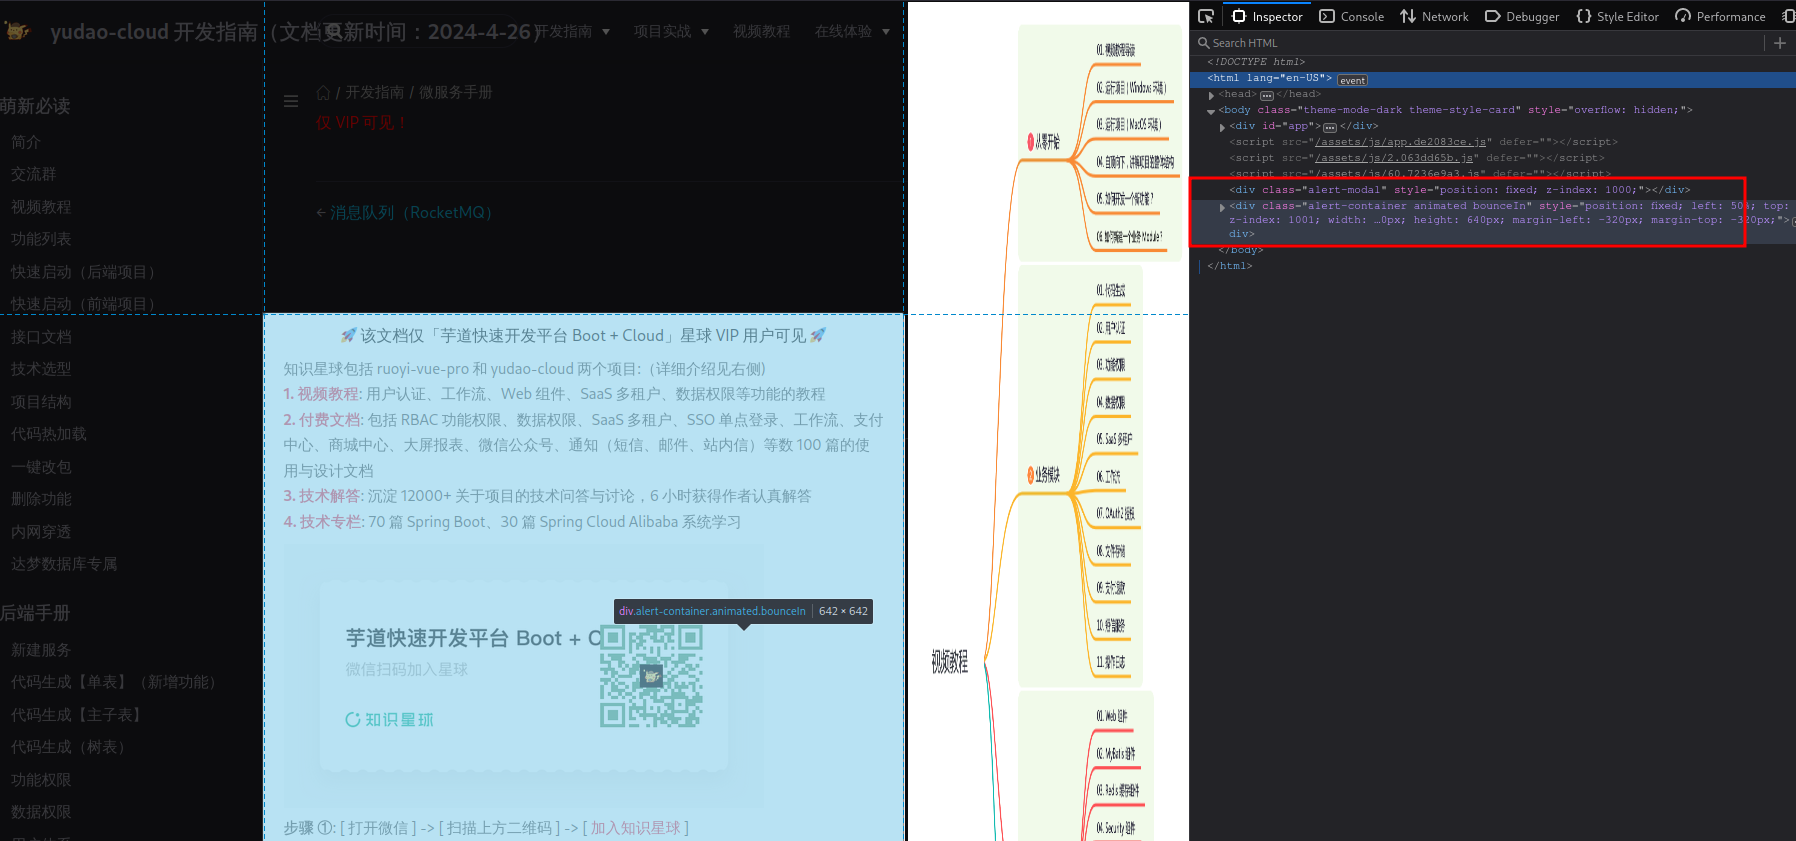This screenshot has width=1796, height=841.
Task: Open 功能权限 in the sidebar
Action: (x=41, y=780)
